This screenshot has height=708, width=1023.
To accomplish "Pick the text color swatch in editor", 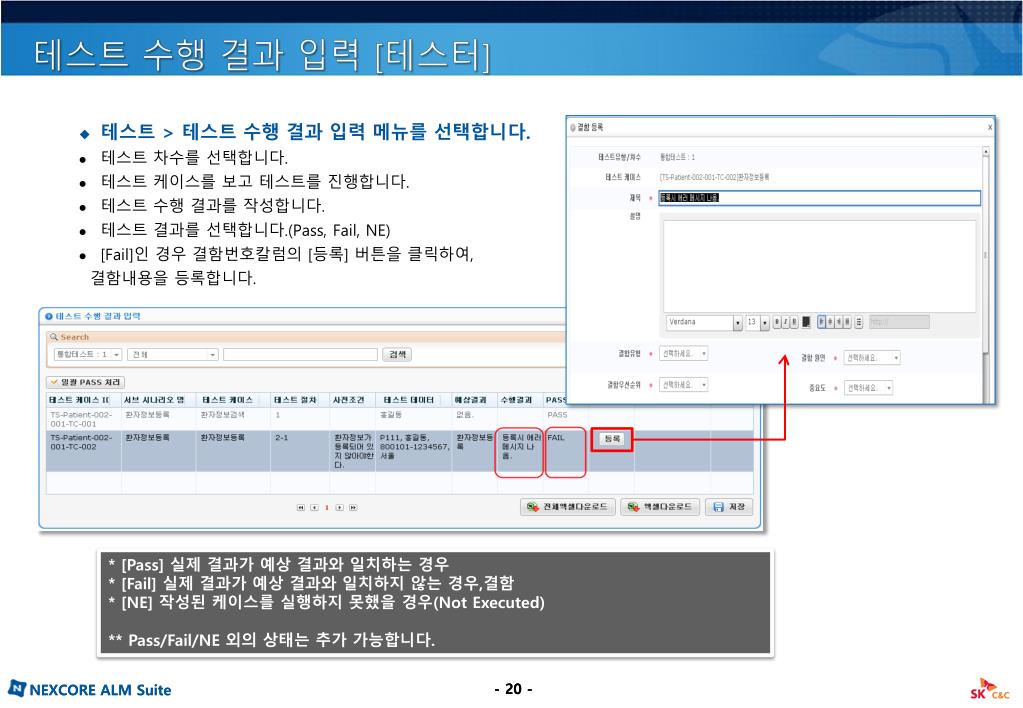I will point(807,322).
